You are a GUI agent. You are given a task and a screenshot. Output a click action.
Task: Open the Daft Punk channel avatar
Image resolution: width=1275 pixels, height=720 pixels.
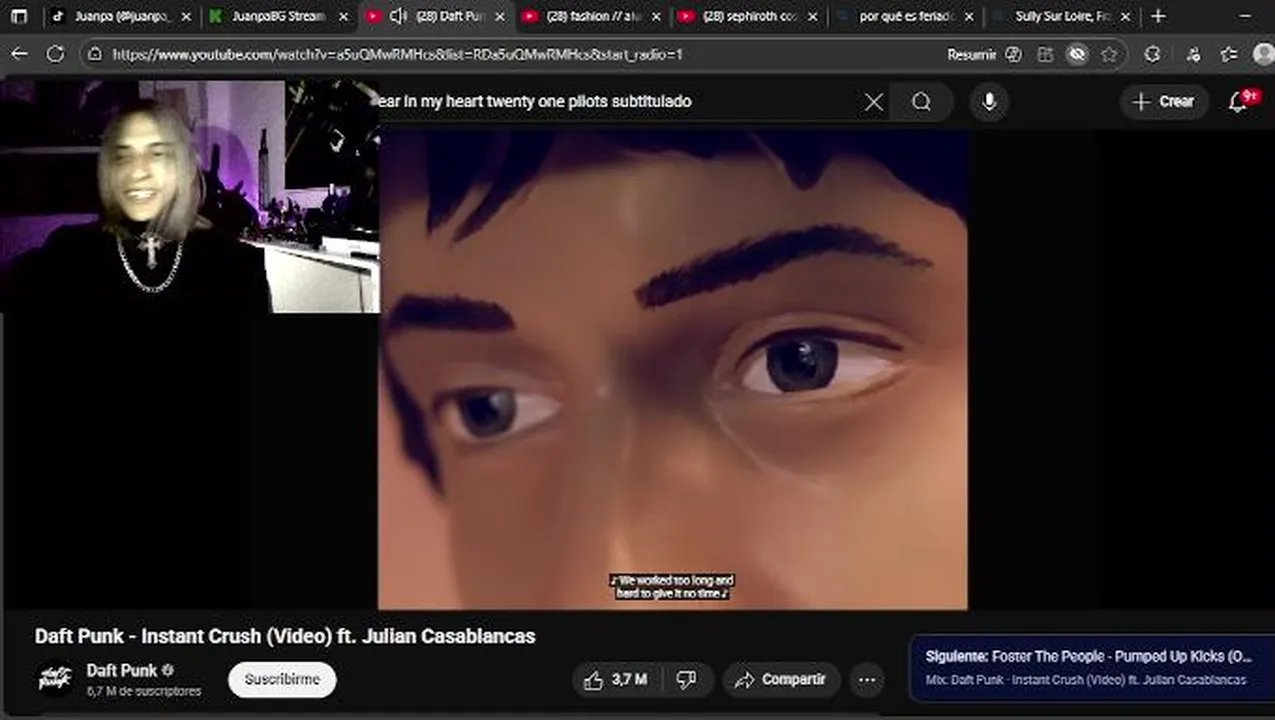click(x=55, y=678)
